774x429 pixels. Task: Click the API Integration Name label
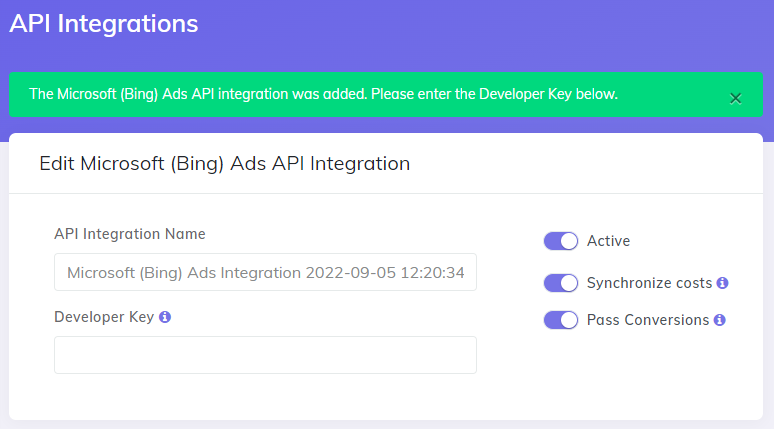click(x=130, y=234)
